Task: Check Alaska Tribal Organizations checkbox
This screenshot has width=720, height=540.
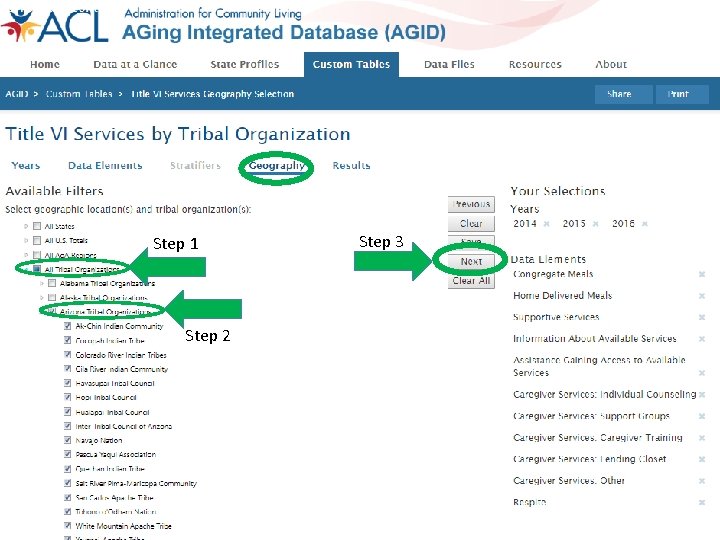Action: (52, 298)
